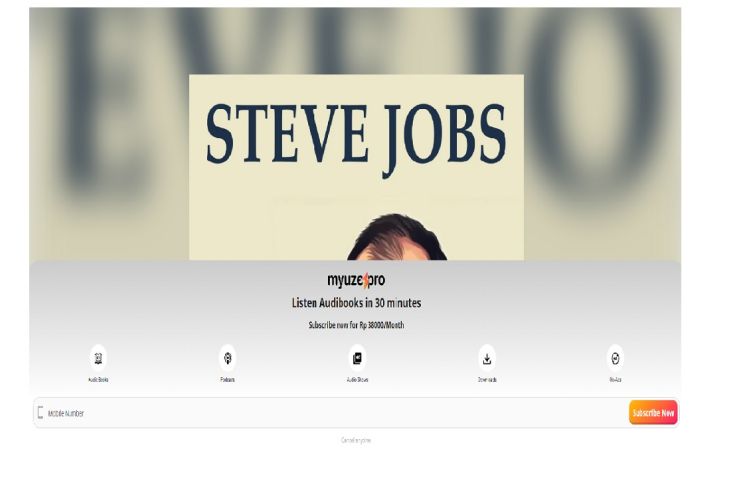Click the Audio Books icon
The width and height of the screenshot is (730, 487).
pos(98,358)
